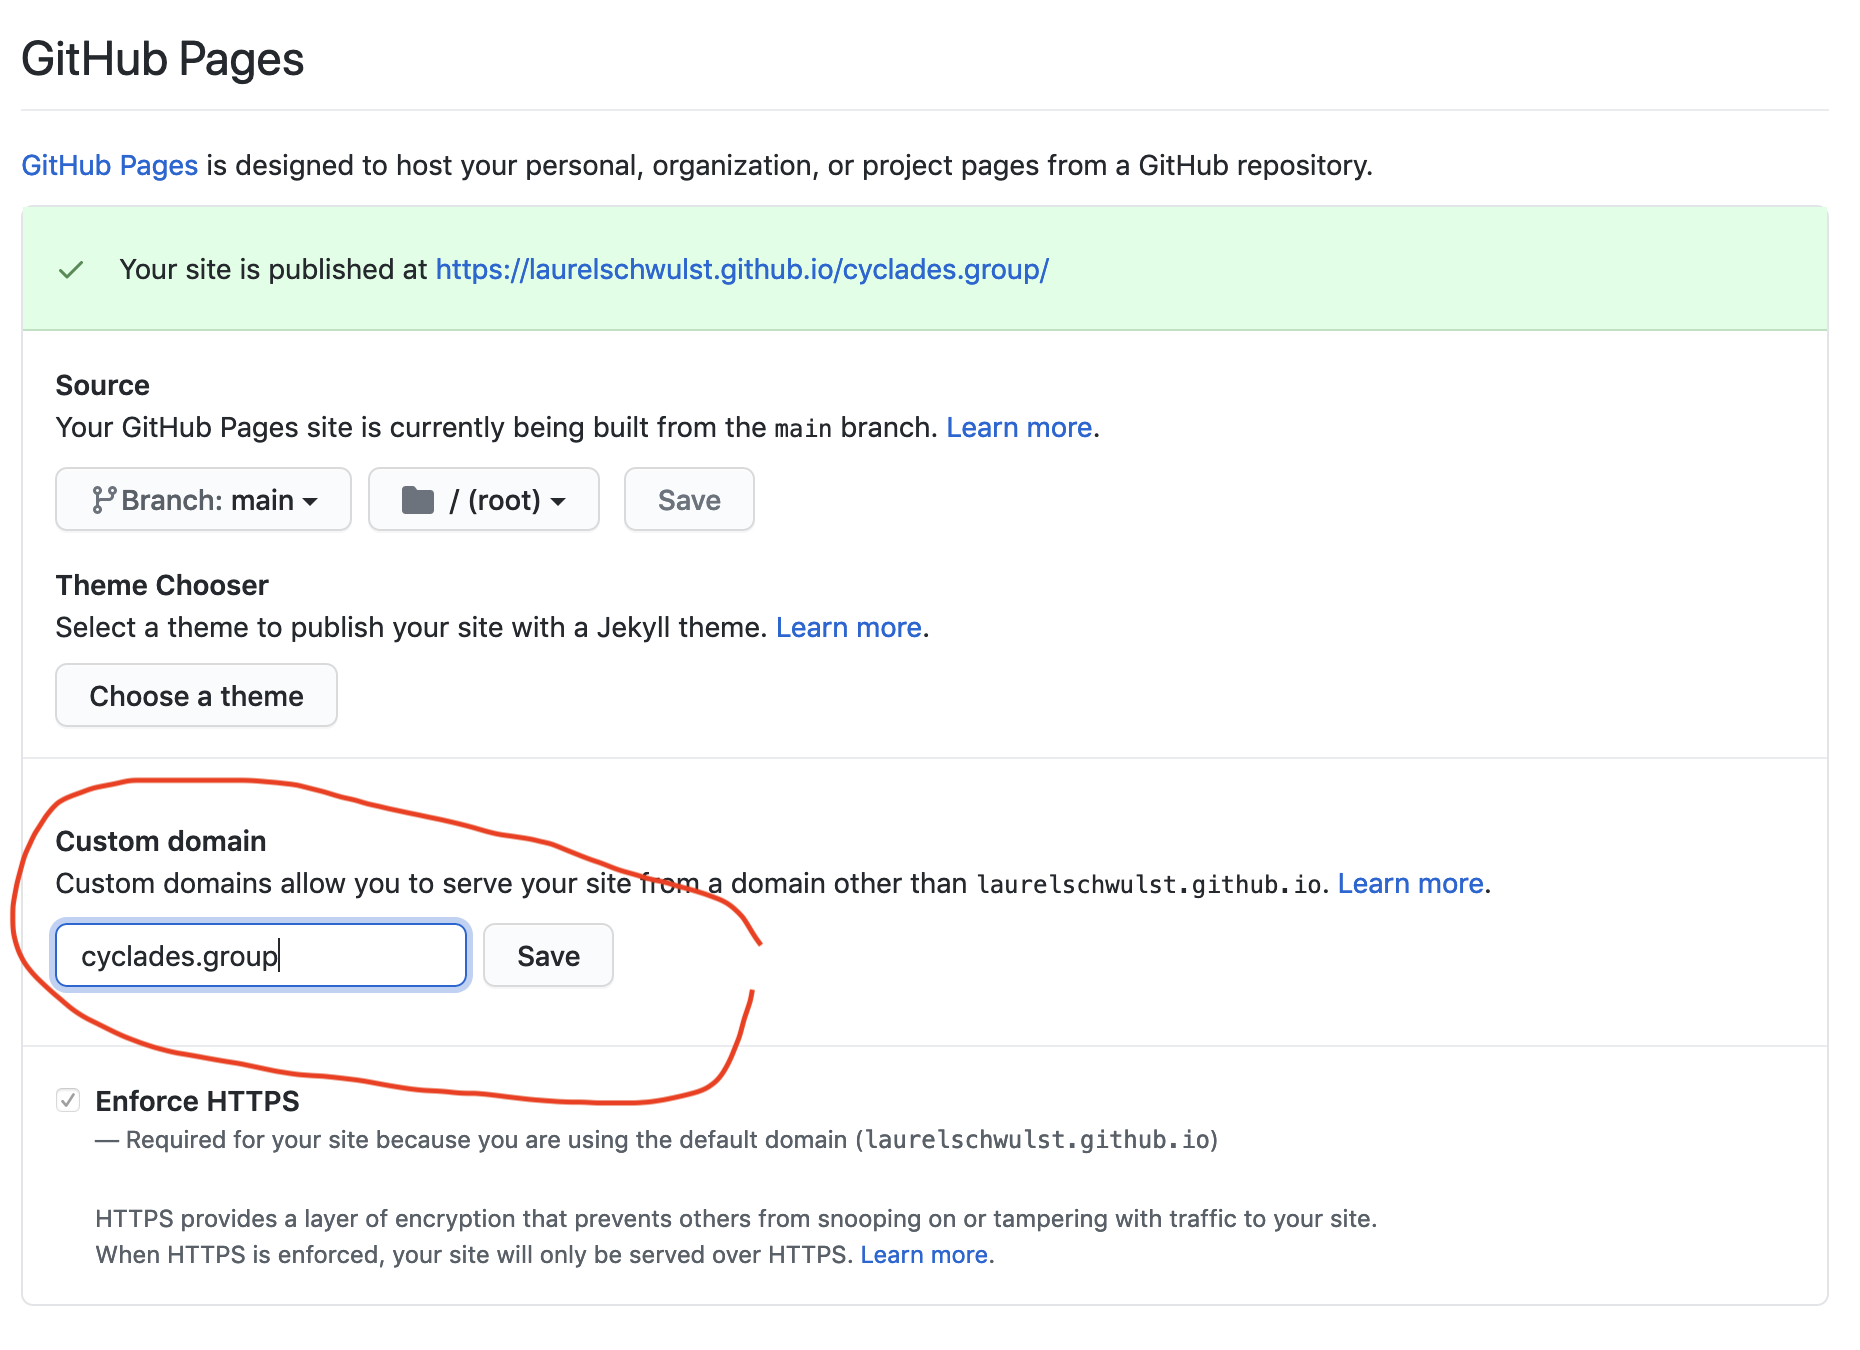Click the GitHub Pages page heading

pos(163,59)
